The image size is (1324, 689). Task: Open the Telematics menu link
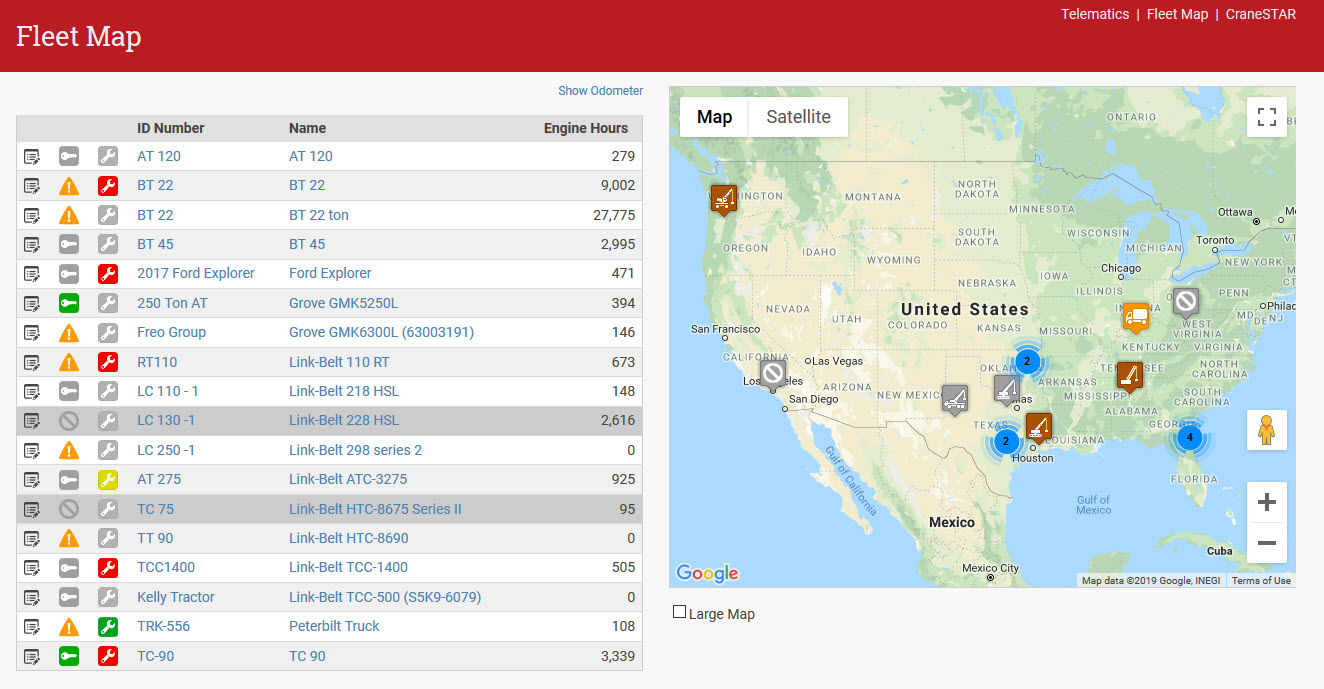pos(1095,14)
